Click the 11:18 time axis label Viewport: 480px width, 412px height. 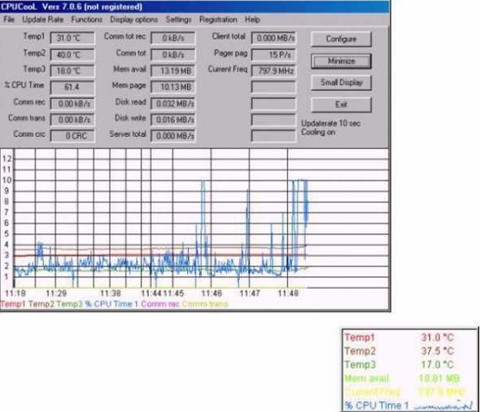click(15, 293)
